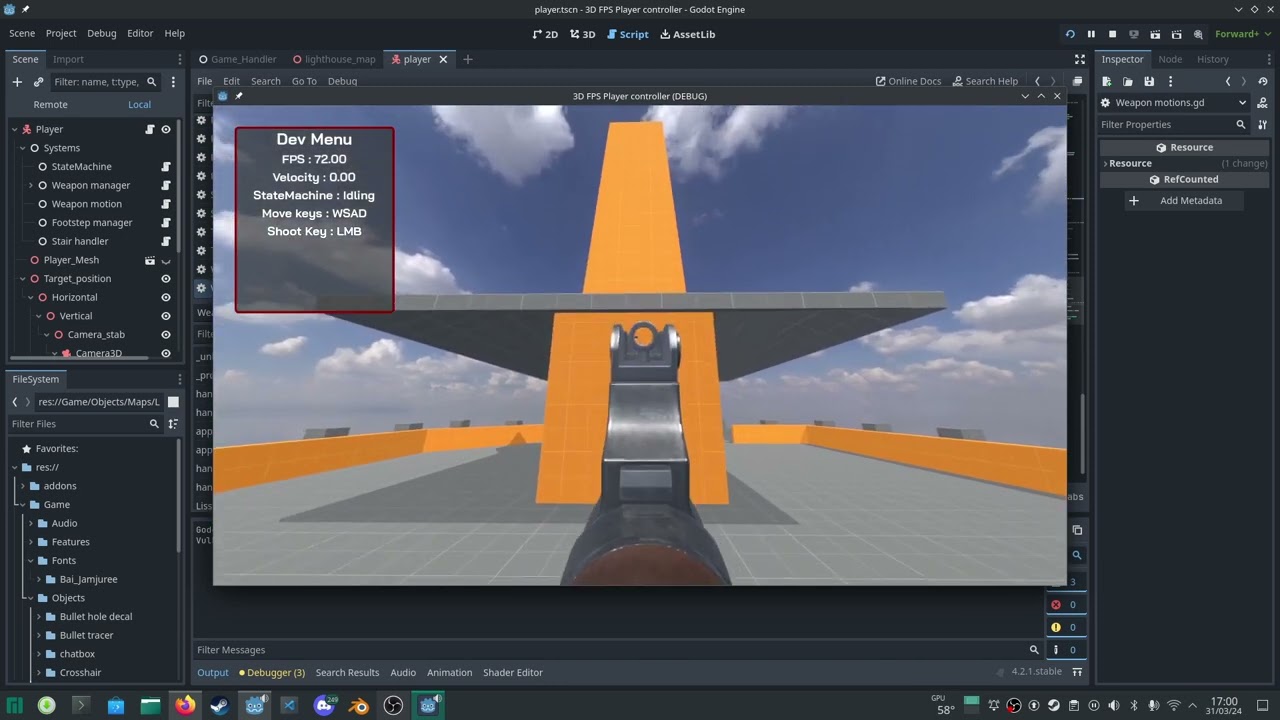Screen dimensions: 1280x720
Task: Toggle visibility of the Vertical node
Action: (166, 316)
